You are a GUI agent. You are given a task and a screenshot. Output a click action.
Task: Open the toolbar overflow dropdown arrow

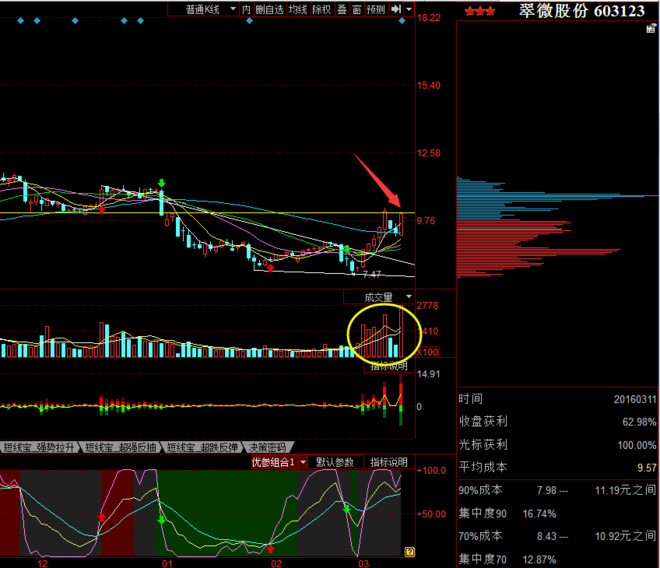[x=409, y=9]
